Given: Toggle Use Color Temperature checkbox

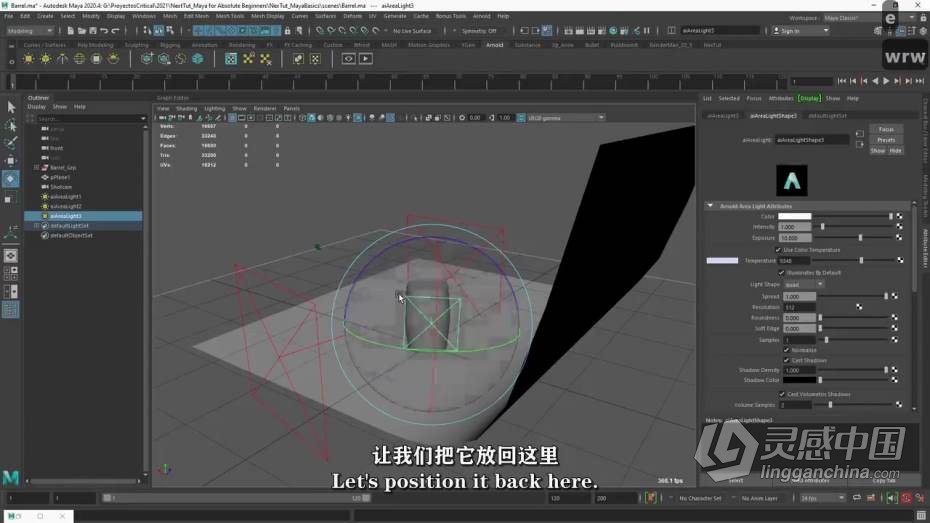Looking at the screenshot, I should pyautogui.click(x=778, y=250).
